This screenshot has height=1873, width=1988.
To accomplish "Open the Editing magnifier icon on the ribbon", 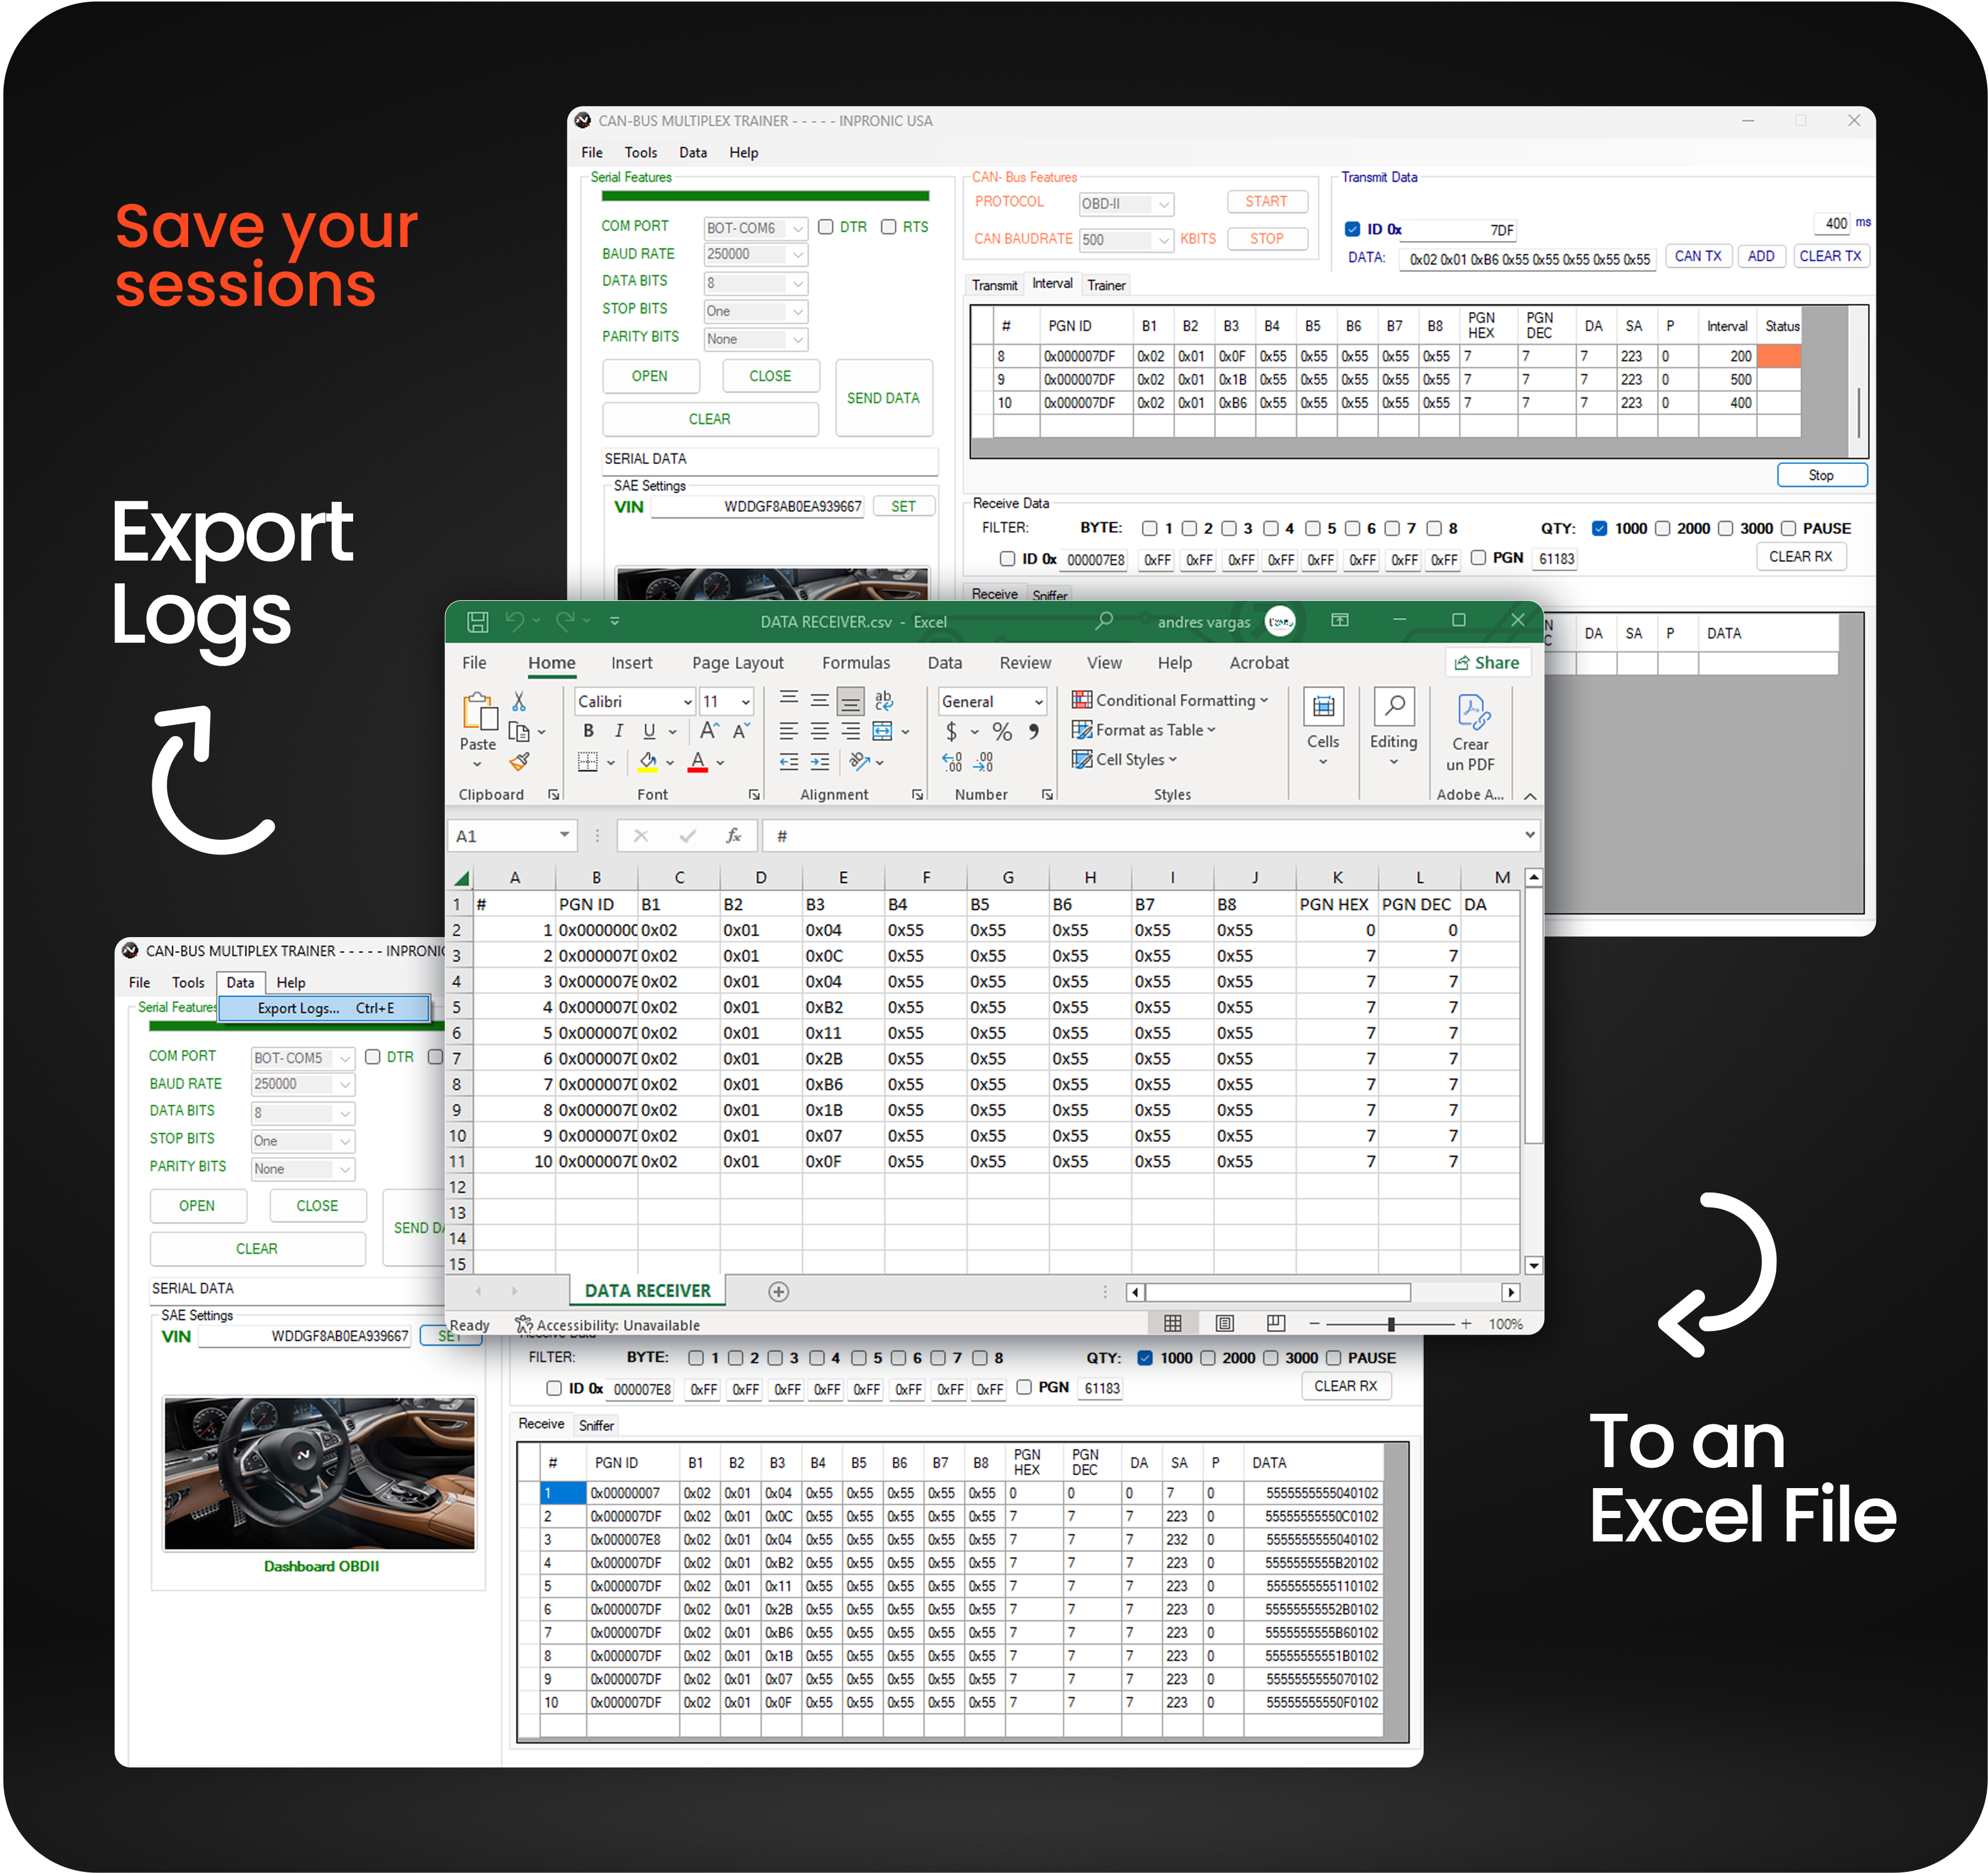I will [1394, 707].
